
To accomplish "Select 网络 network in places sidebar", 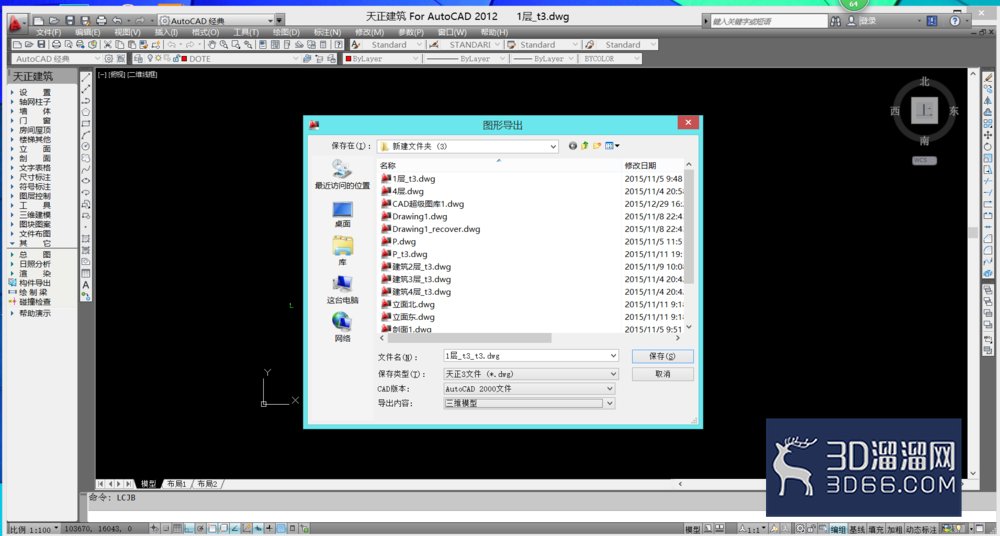I will [342, 327].
